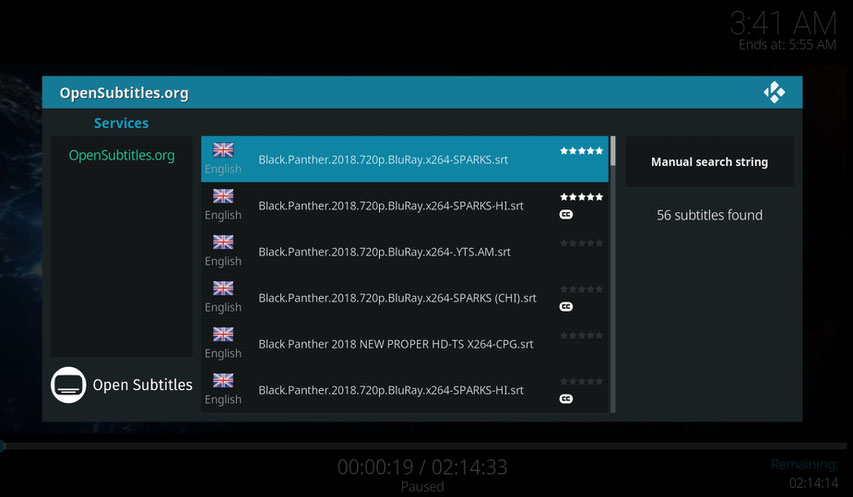Select Black.Panther.2018.720p.BluRay.x264-SPARKS.srt subtitle

(405, 159)
